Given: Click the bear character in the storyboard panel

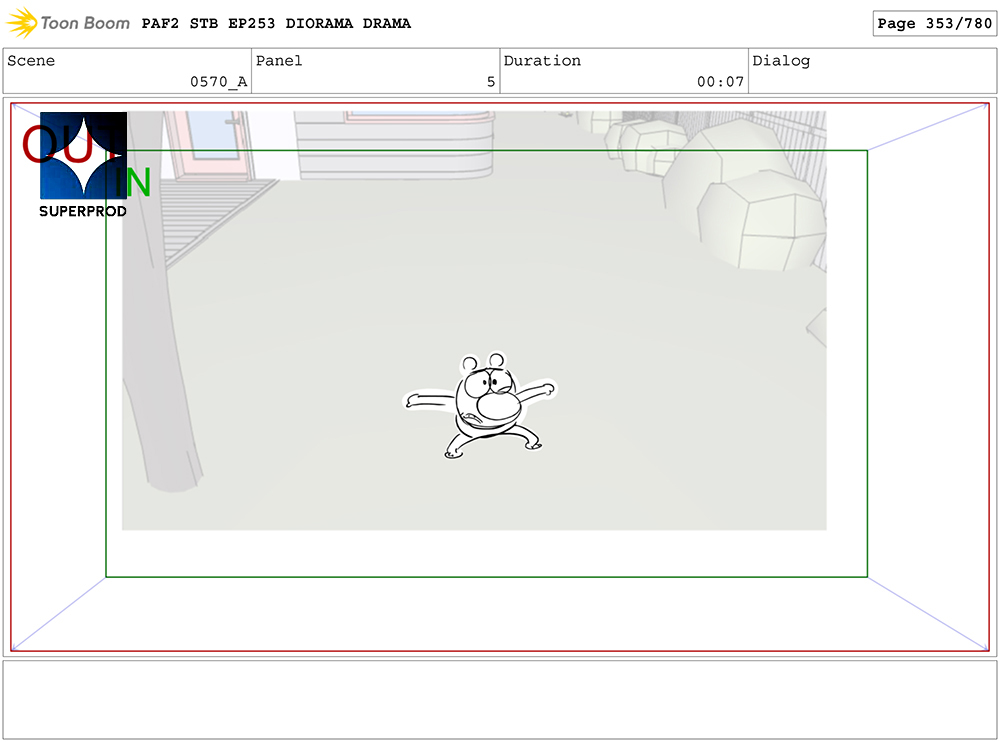Looking at the screenshot, I should 480,405.
